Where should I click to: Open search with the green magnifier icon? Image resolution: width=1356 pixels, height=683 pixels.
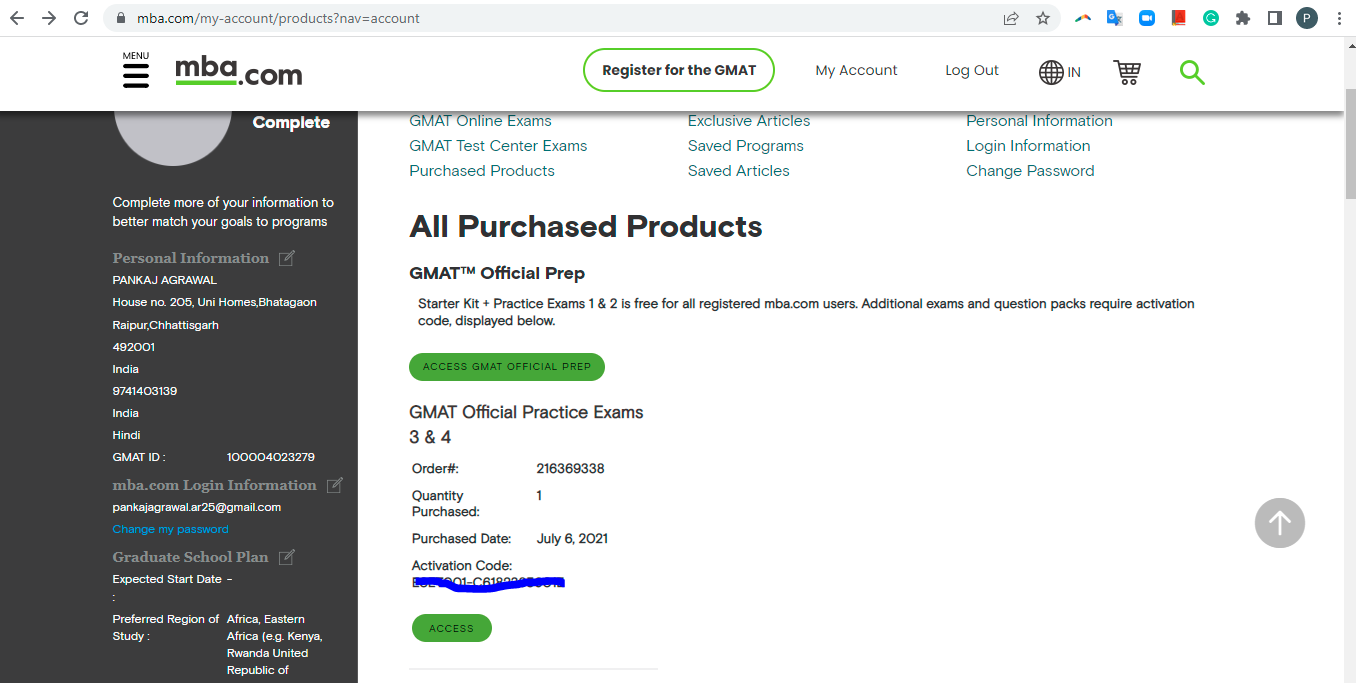click(1192, 72)
